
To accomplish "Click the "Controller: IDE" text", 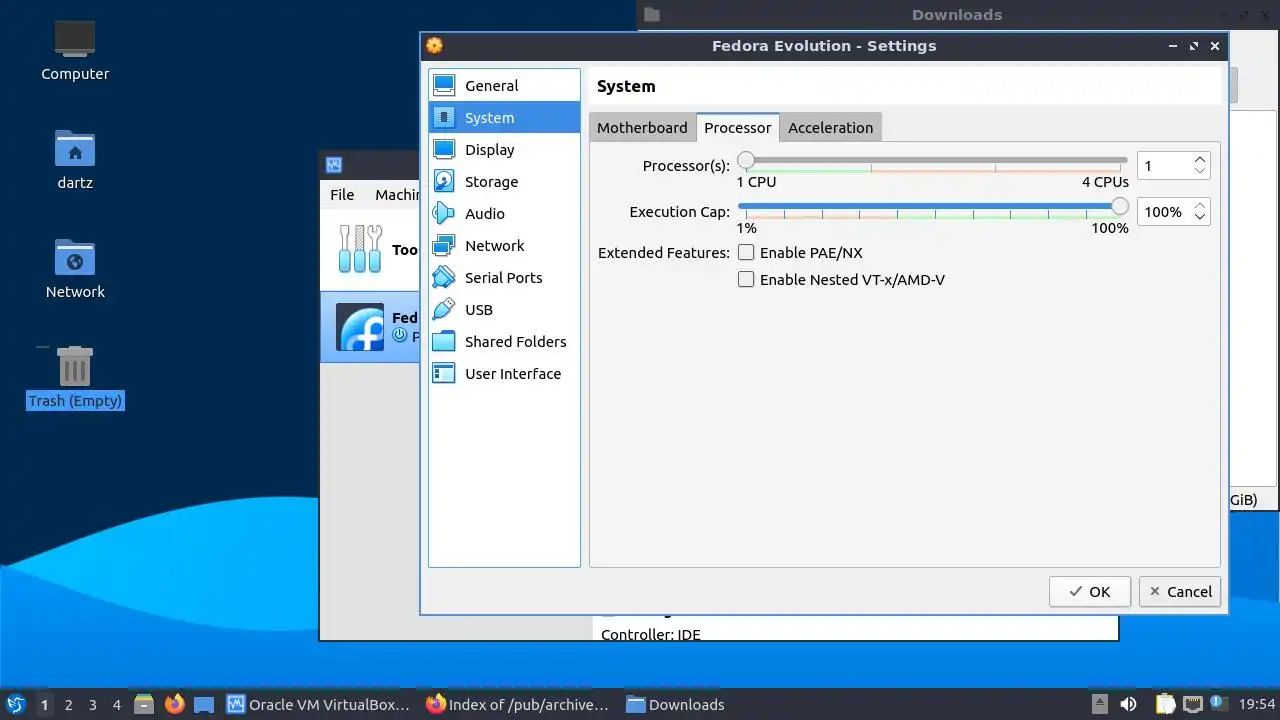I will point(651,634).
